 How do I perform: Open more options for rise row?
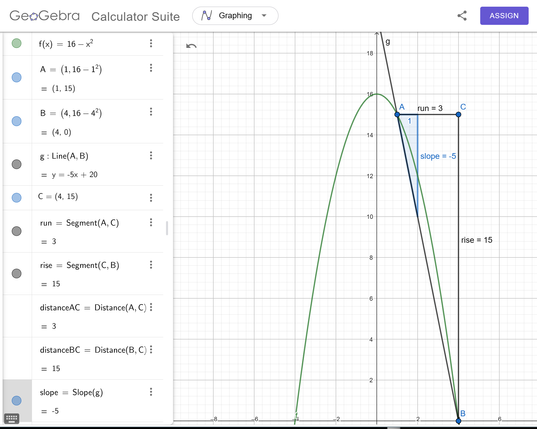click(x=151, y=265)
